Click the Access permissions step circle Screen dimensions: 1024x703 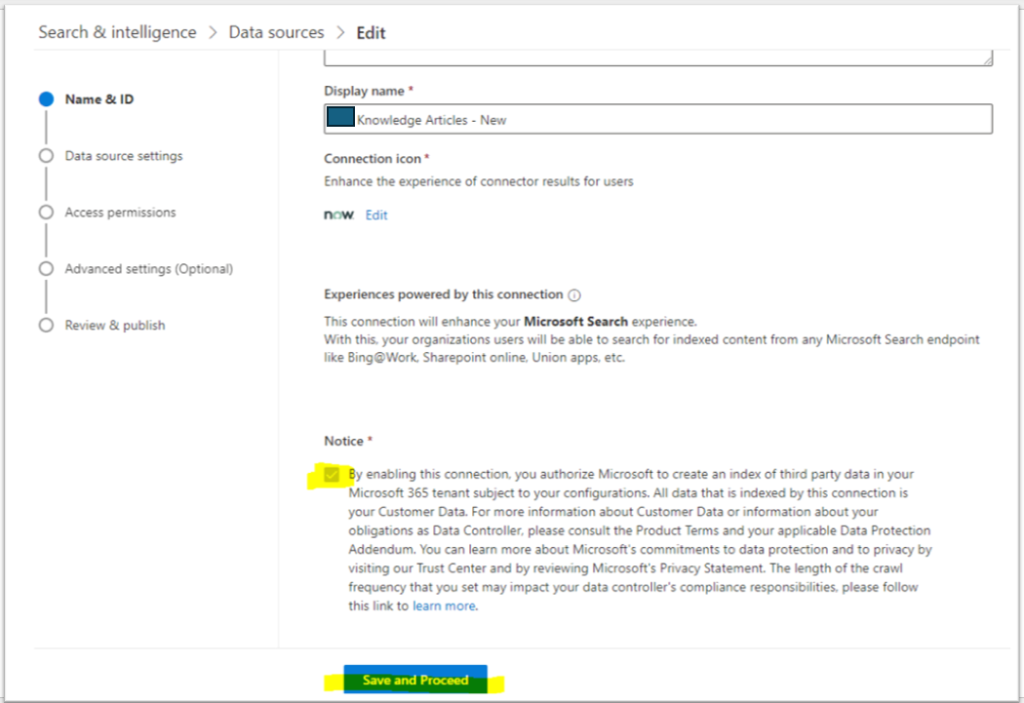44,212
